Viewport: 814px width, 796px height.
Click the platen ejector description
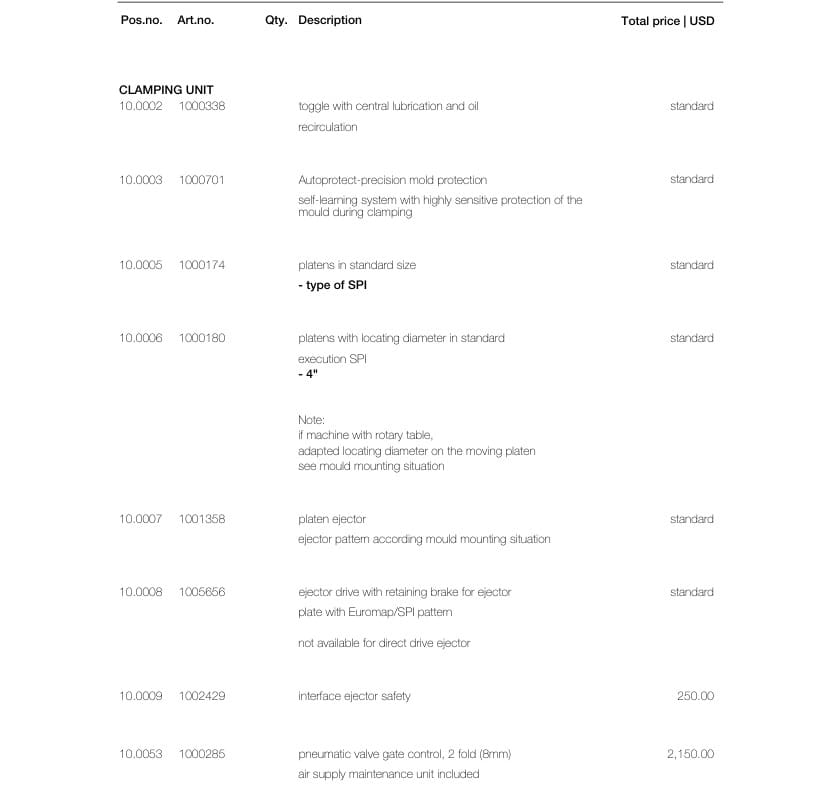[x=332, y=519]
